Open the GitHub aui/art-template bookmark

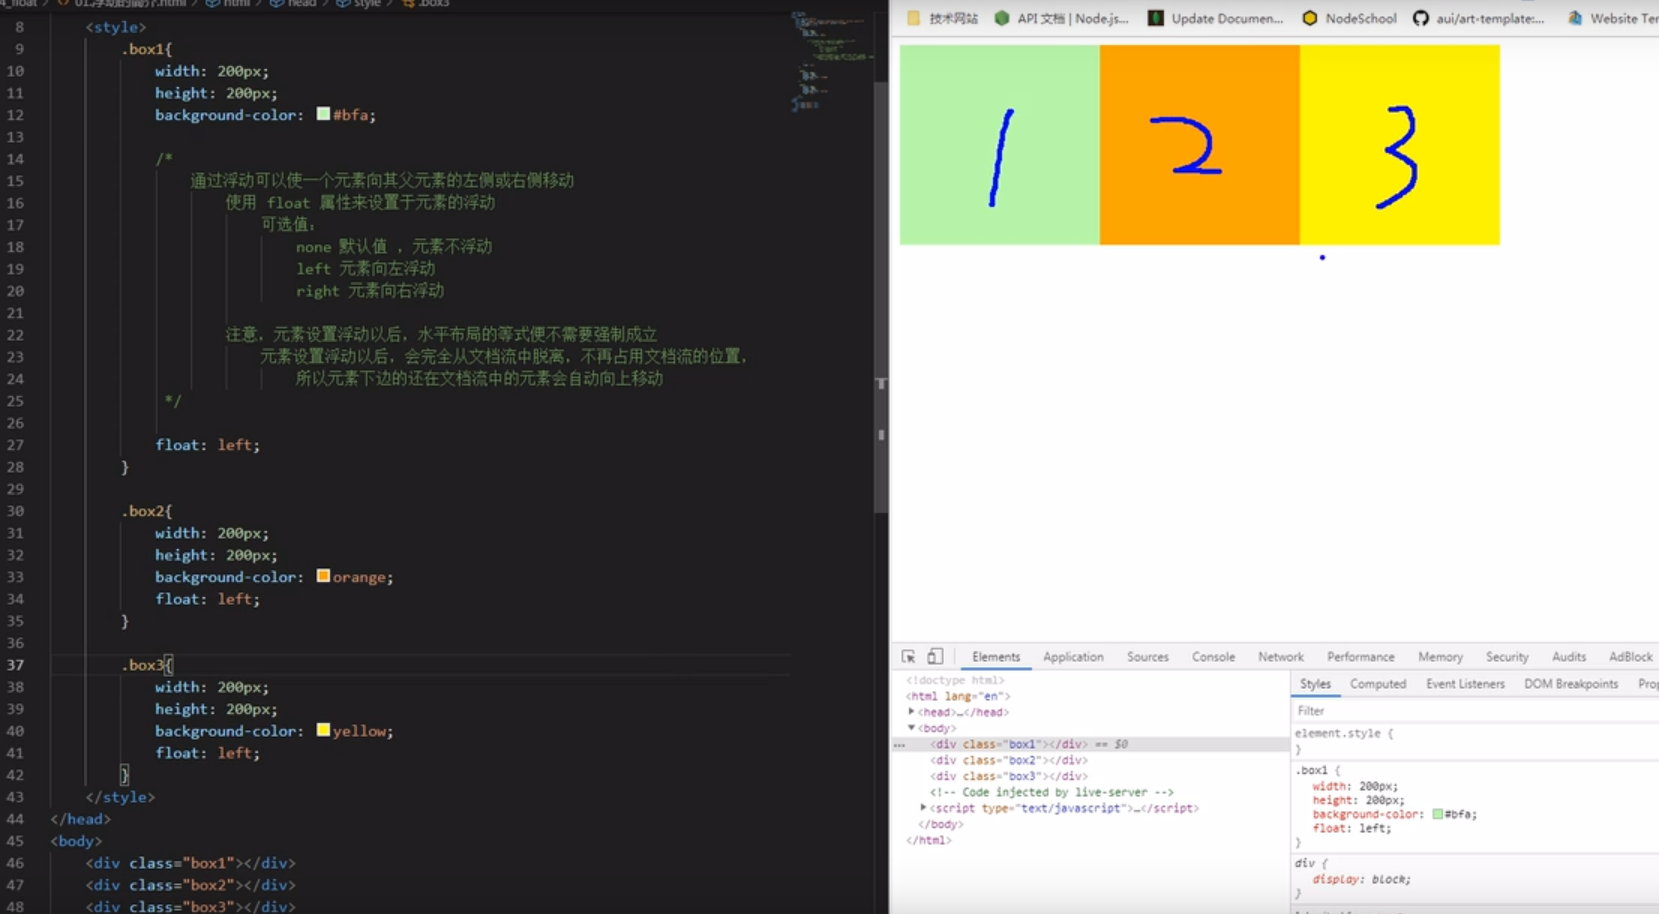coord(1479,18)
